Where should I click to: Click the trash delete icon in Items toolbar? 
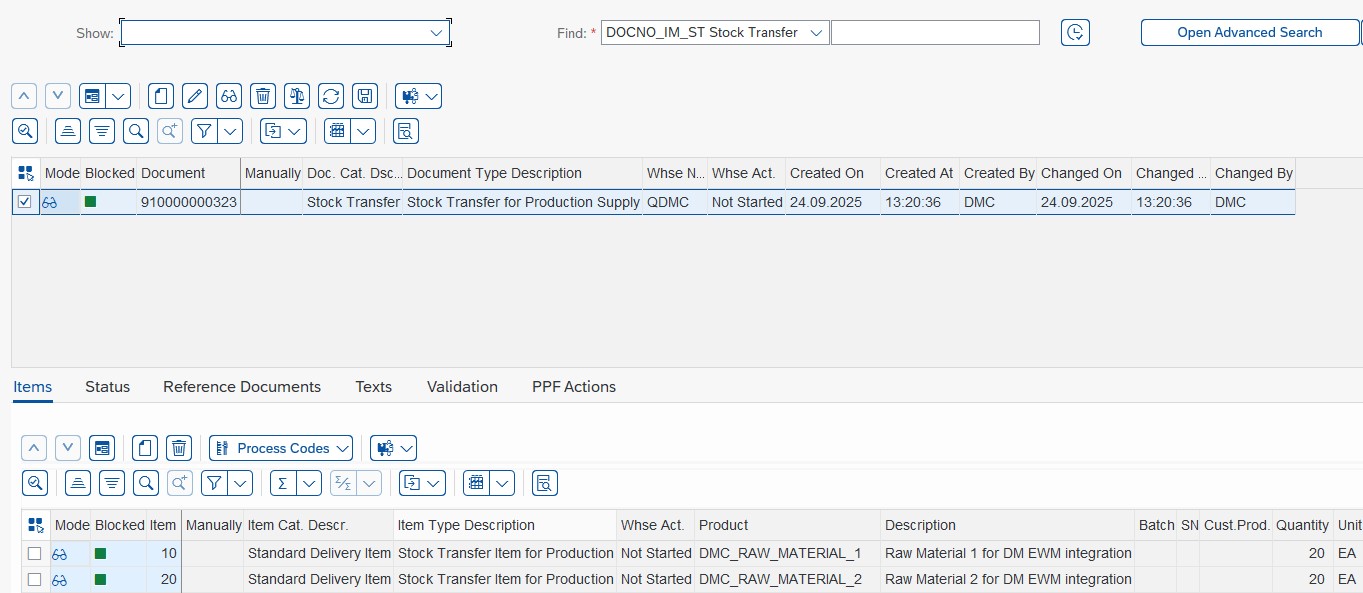[x=178, y=448]
